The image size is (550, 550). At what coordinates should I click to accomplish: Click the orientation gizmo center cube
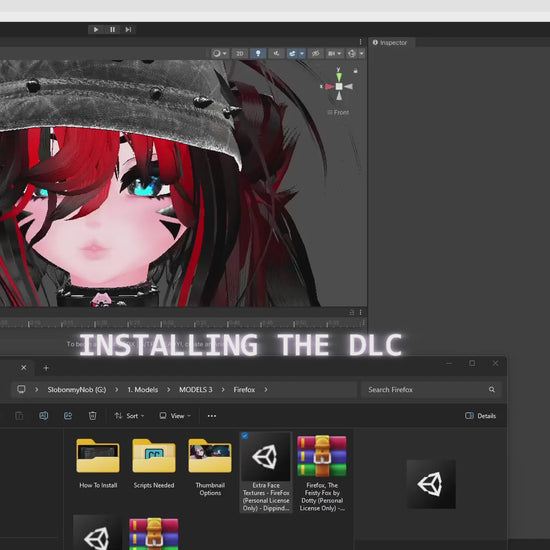click(339, 86)
